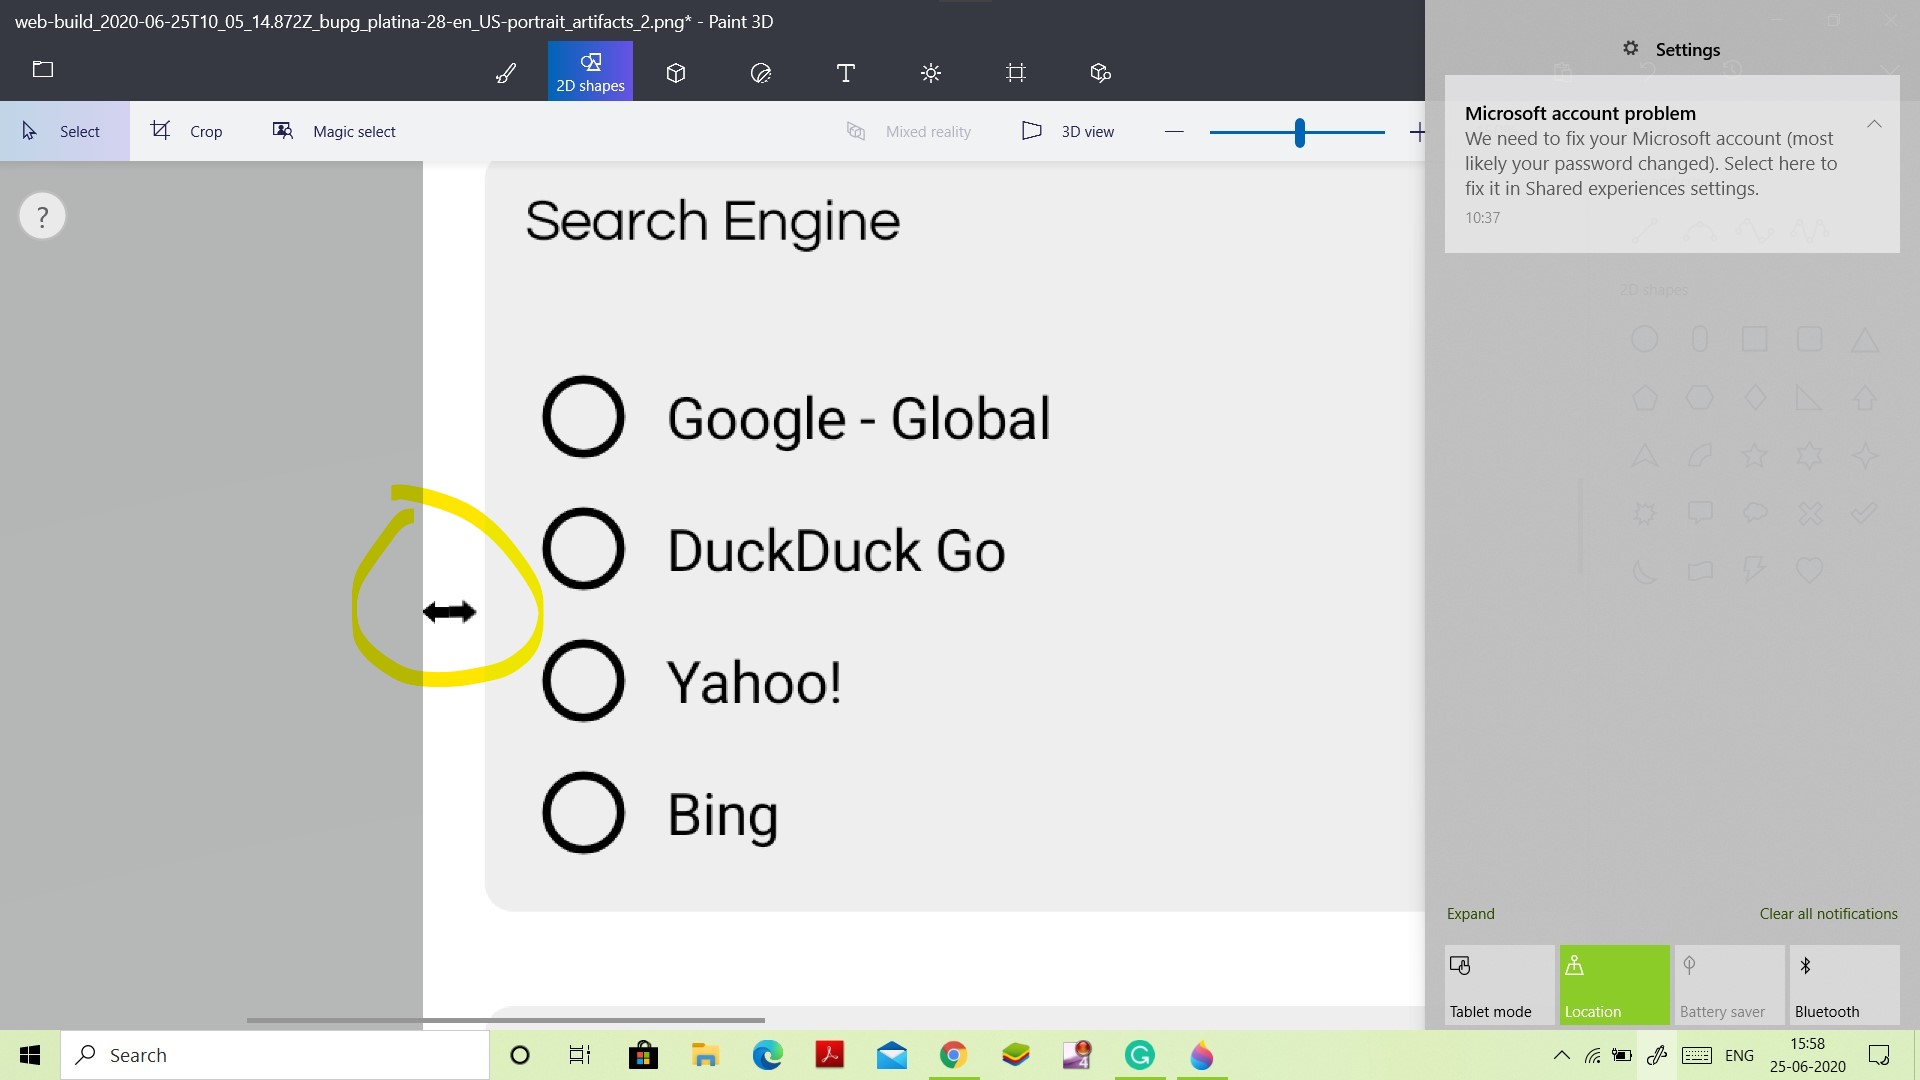1920x1080 pixels.
Task: Click the battery tray icon
Action: pos(1622,1055)
